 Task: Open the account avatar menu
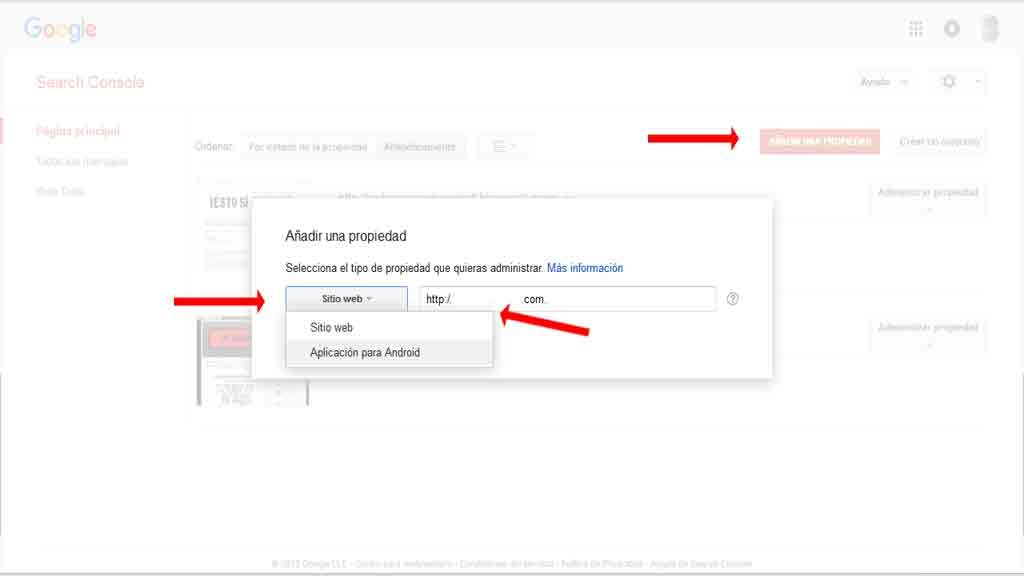point(990,29)
